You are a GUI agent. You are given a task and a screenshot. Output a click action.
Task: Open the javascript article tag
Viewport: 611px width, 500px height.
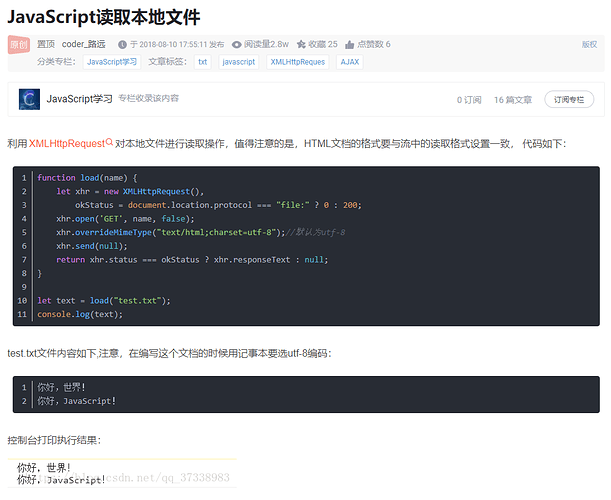tap(238, 62)
